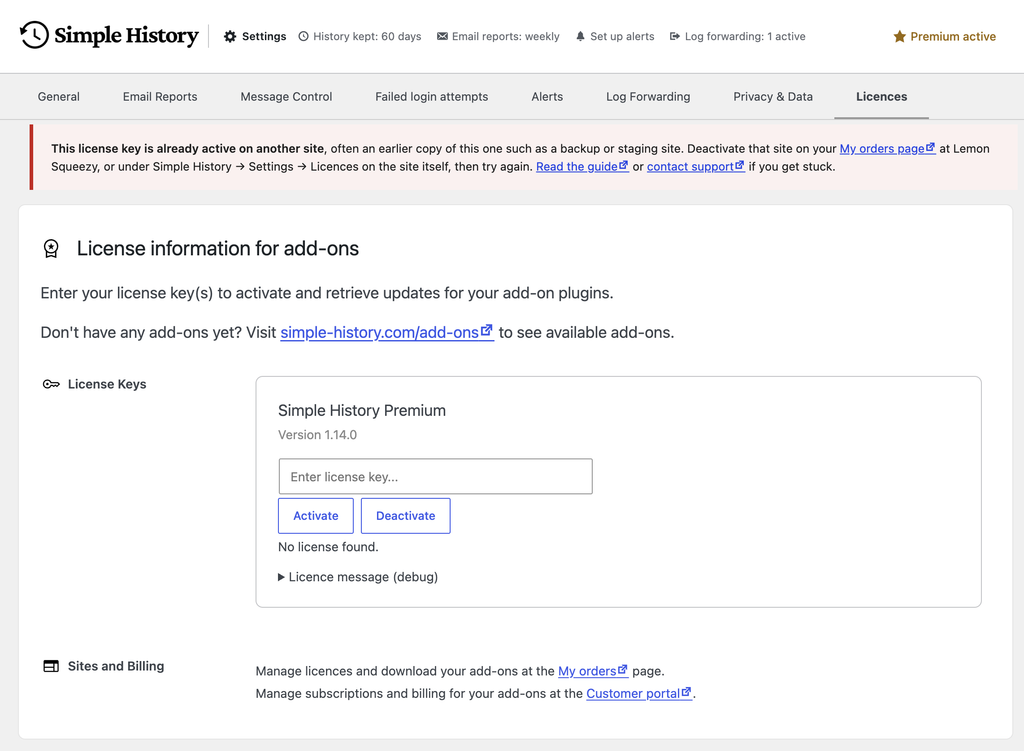
Task: Follow the Read the guide link
Action: (x=583, y=167)
